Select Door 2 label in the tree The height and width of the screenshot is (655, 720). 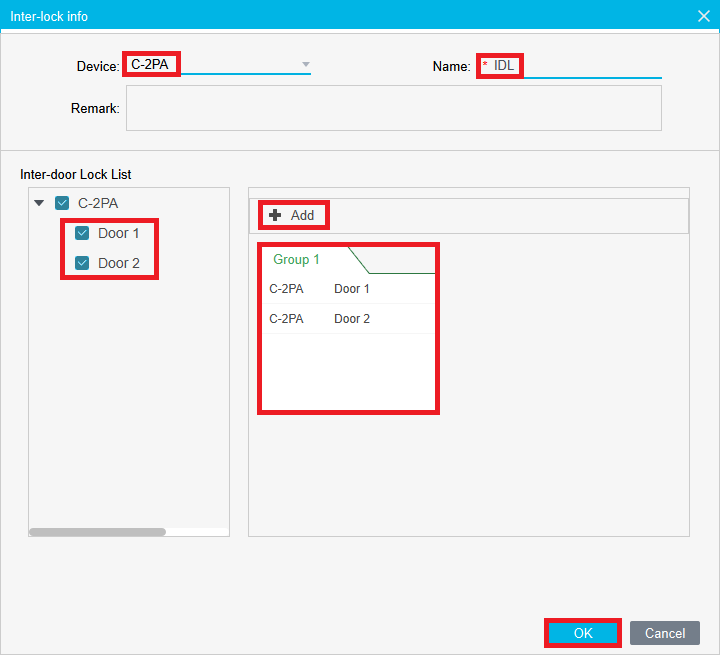coord(118,263)
